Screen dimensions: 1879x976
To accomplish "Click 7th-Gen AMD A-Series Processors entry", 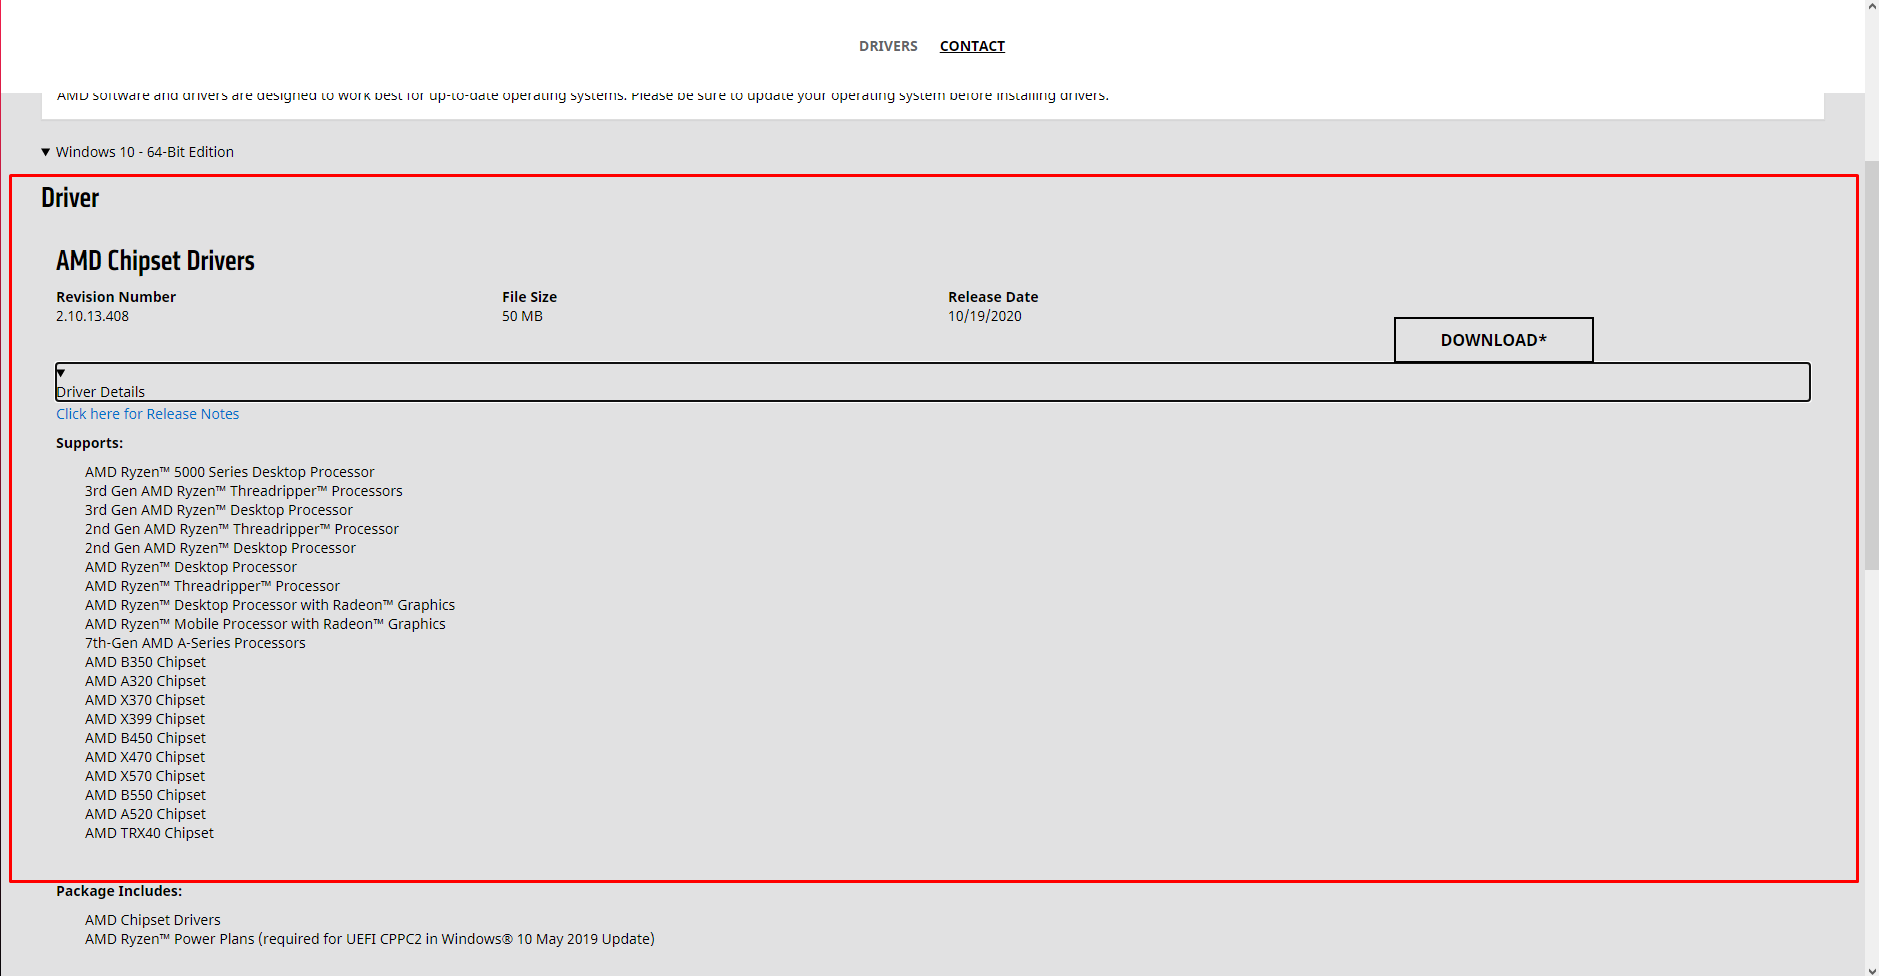I will click(x=195, y=643).
